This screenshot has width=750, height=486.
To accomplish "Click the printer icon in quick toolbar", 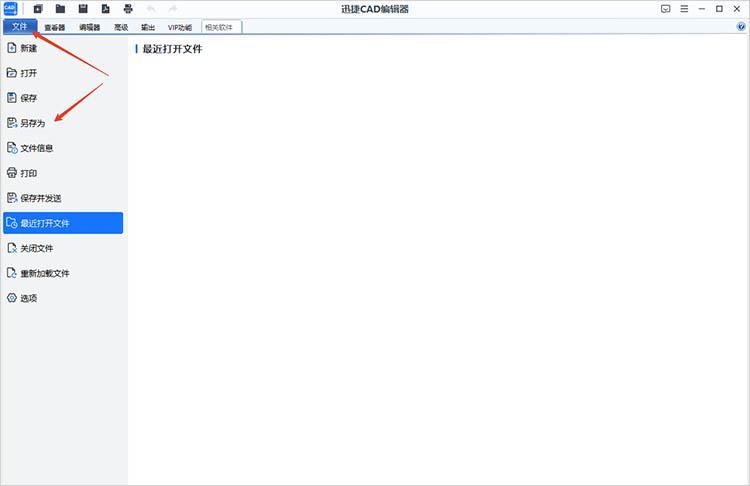I will coord(128,9).
